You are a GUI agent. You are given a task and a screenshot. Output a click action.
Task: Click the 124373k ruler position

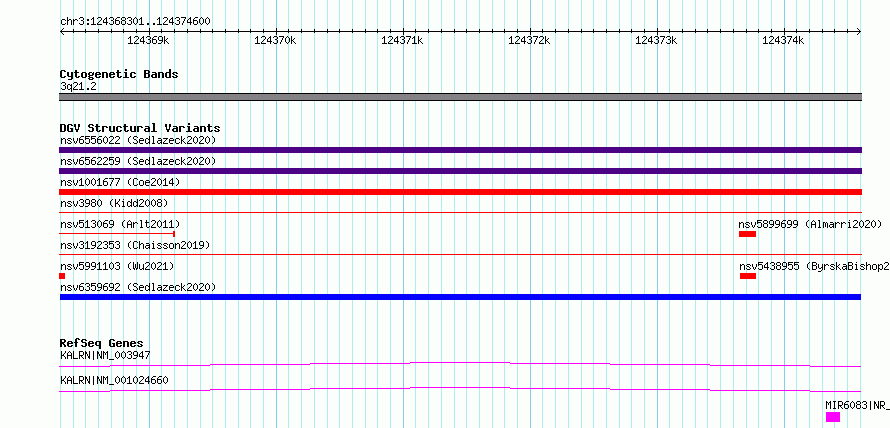(656, 41)
